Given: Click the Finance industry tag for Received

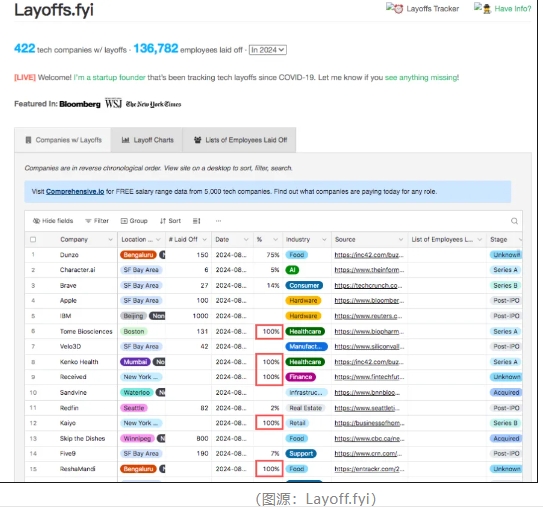Looking at the screenshot, I should tap(301, 377).
